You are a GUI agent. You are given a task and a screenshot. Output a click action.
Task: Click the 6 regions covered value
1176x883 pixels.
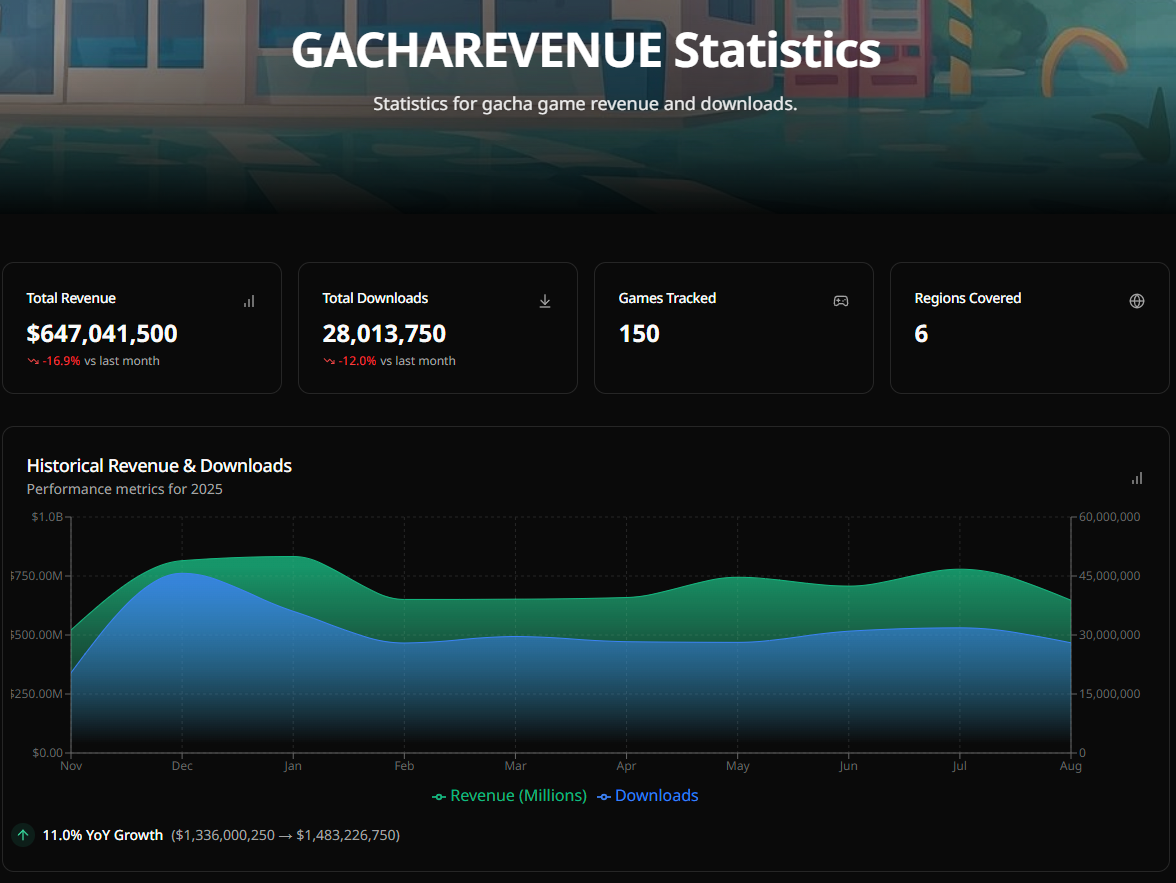click(921, 334)
